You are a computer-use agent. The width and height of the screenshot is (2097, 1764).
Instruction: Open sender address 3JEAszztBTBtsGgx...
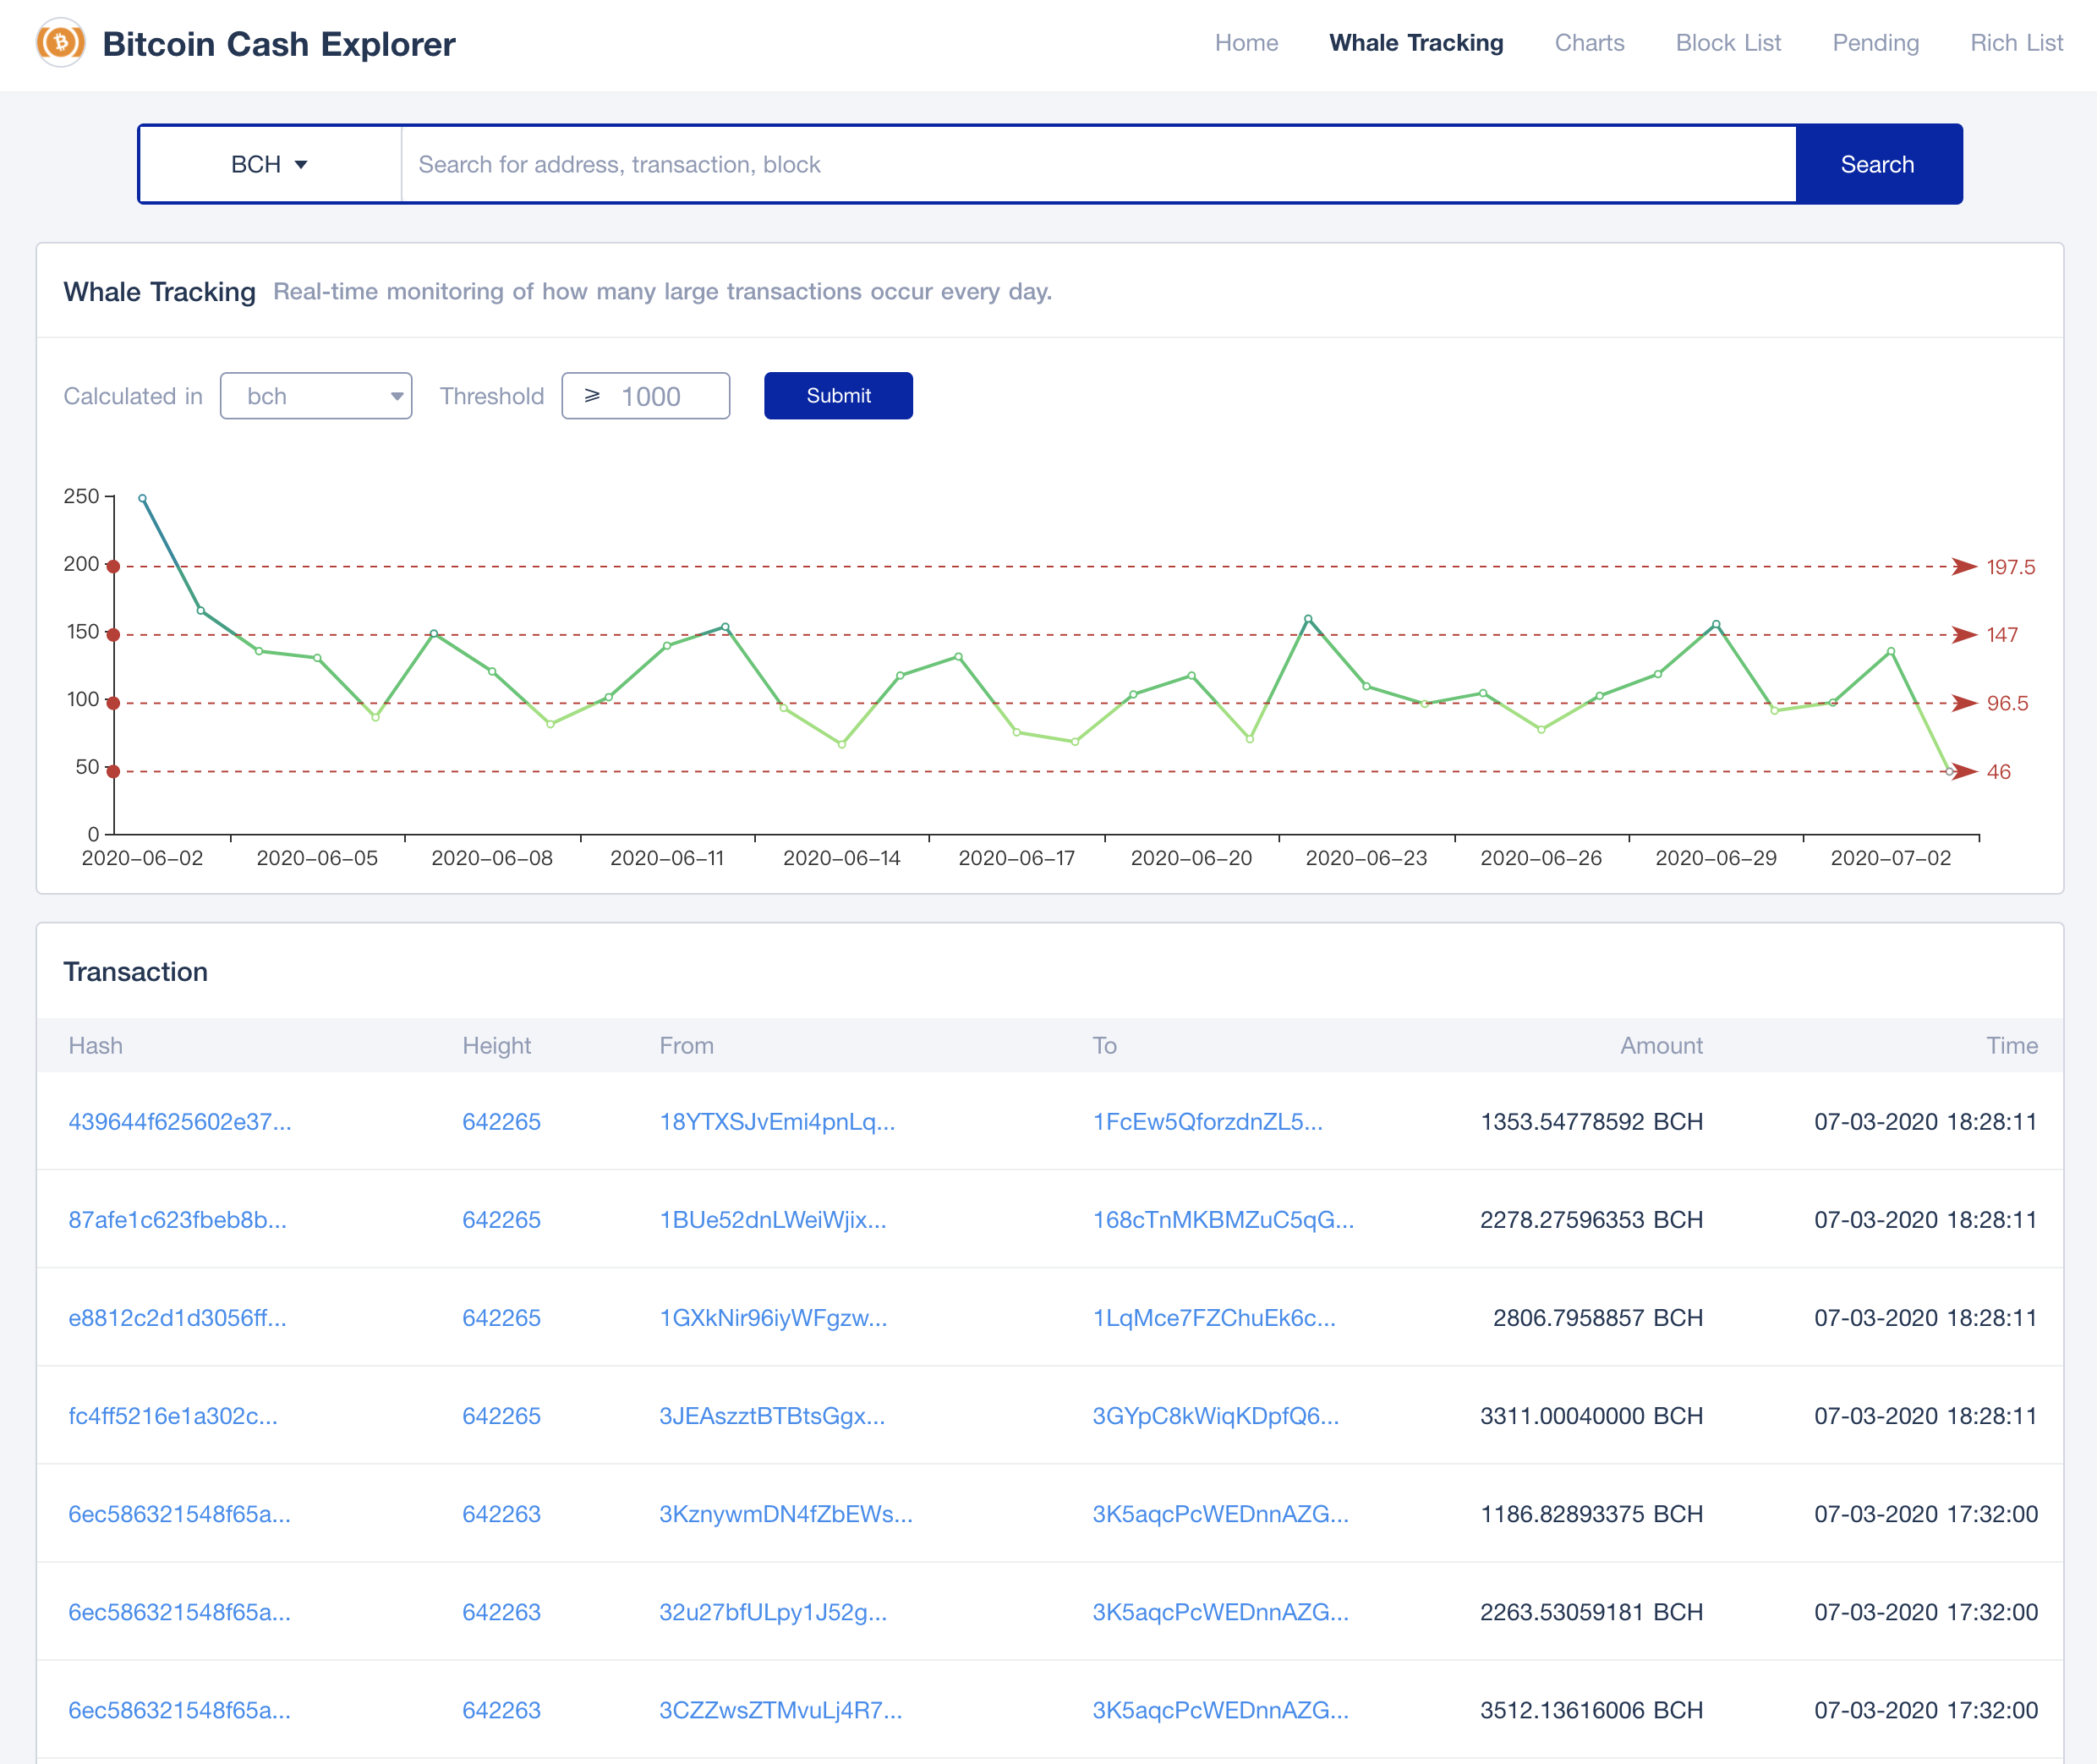(x=772, y=1416)
